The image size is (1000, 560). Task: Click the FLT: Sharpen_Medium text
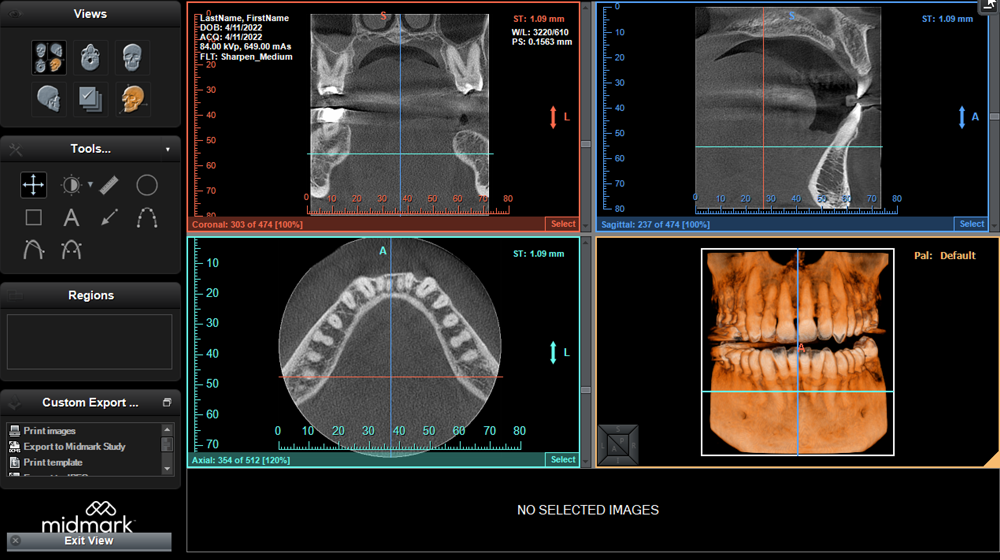coord(246,57)
